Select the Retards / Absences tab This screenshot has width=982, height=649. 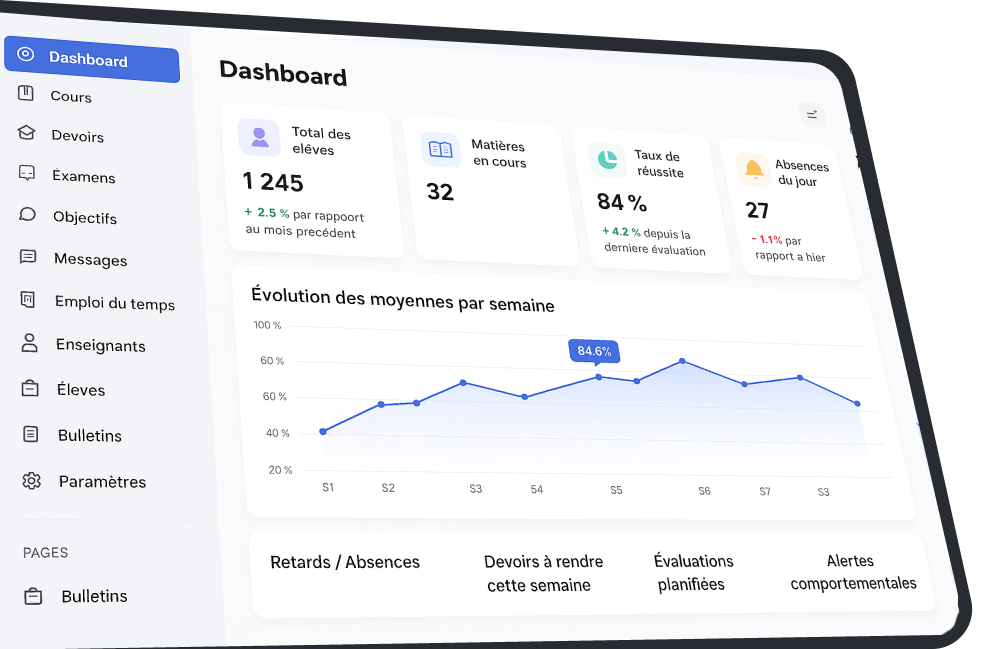click(x=345, y=562)
